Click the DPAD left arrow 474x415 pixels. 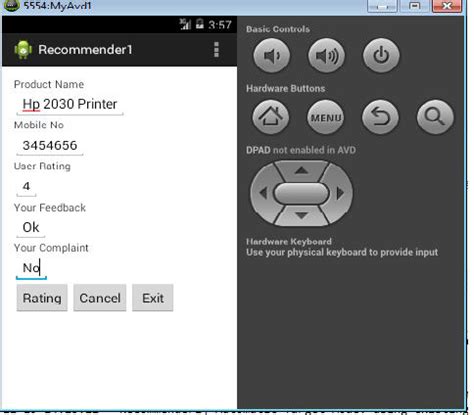tap(263, 193)
